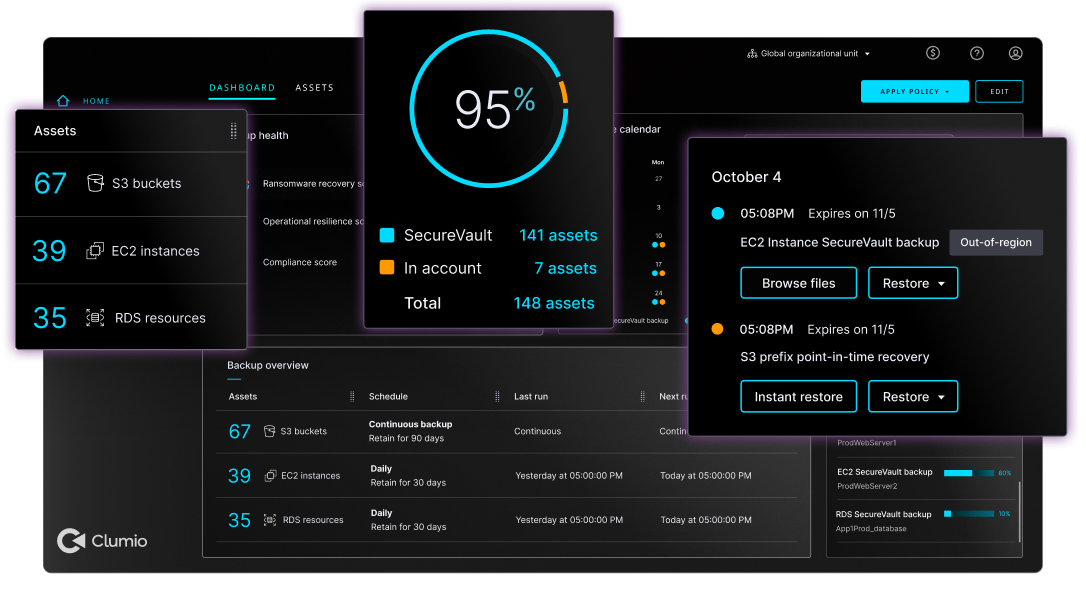Click the Browse files button
1086x595 pixels.
coord(798,283)
